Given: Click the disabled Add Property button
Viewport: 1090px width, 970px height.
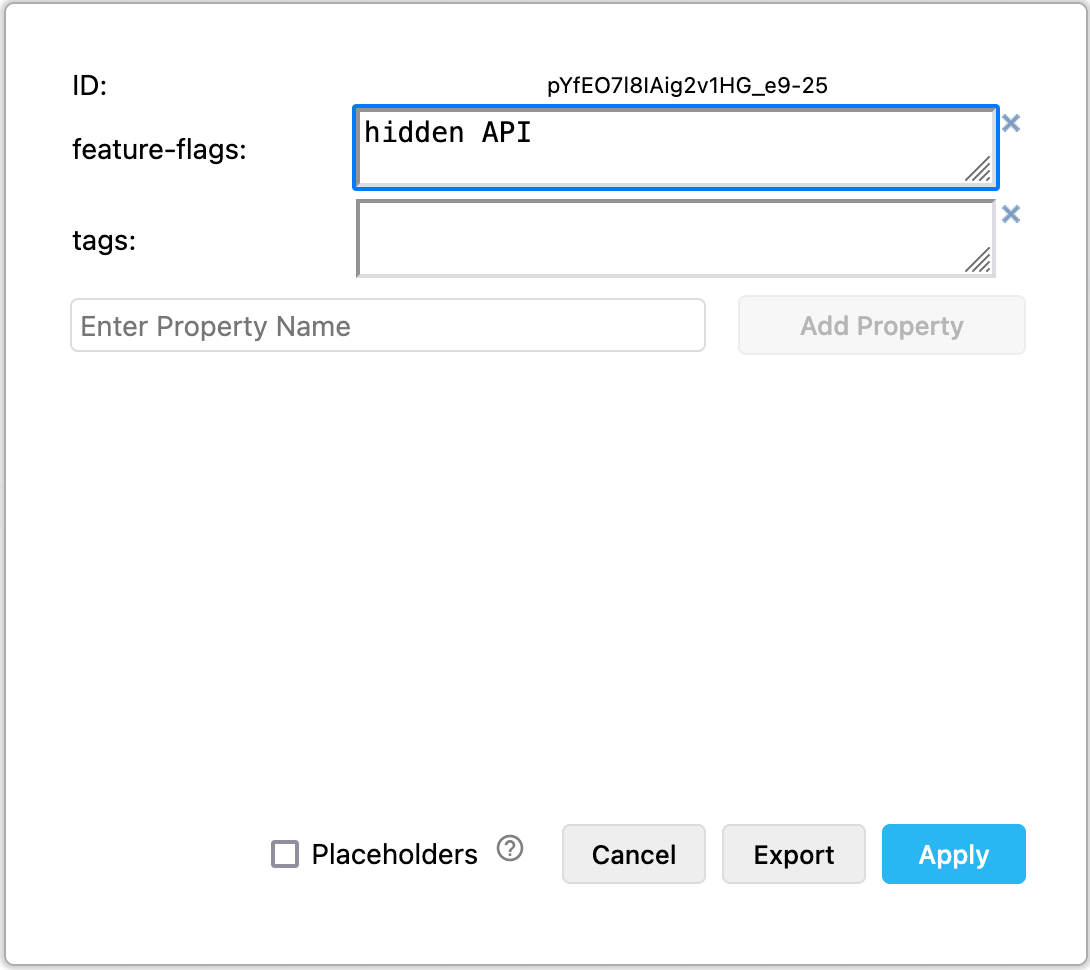Looking at the screenshot, I should pos(881,325).
